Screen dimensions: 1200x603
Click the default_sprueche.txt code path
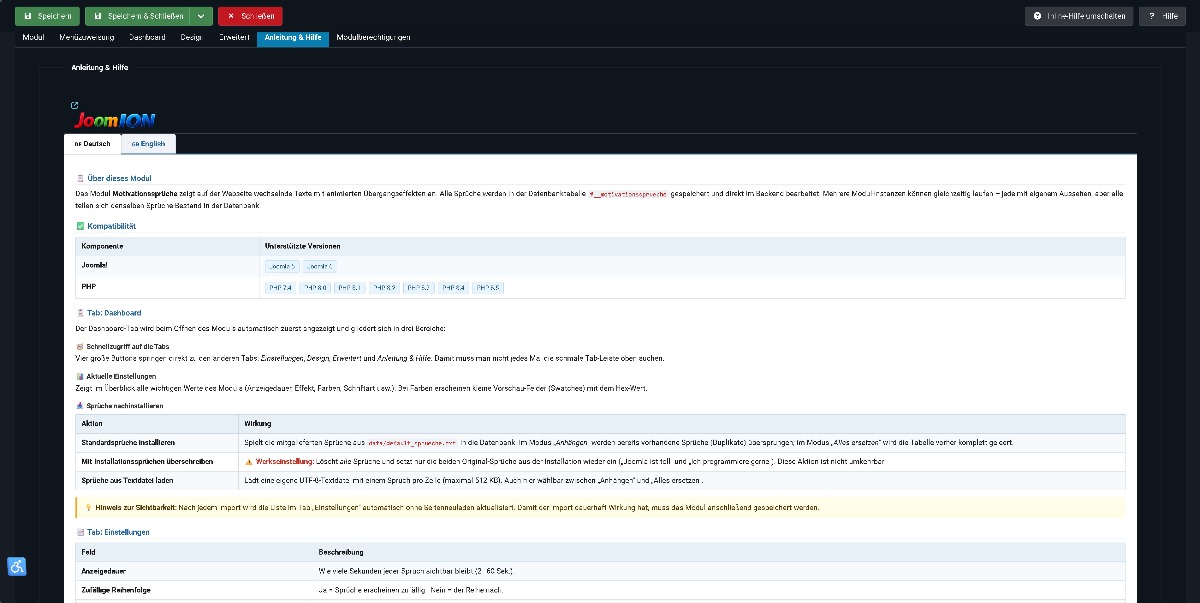tap(412, 442)
